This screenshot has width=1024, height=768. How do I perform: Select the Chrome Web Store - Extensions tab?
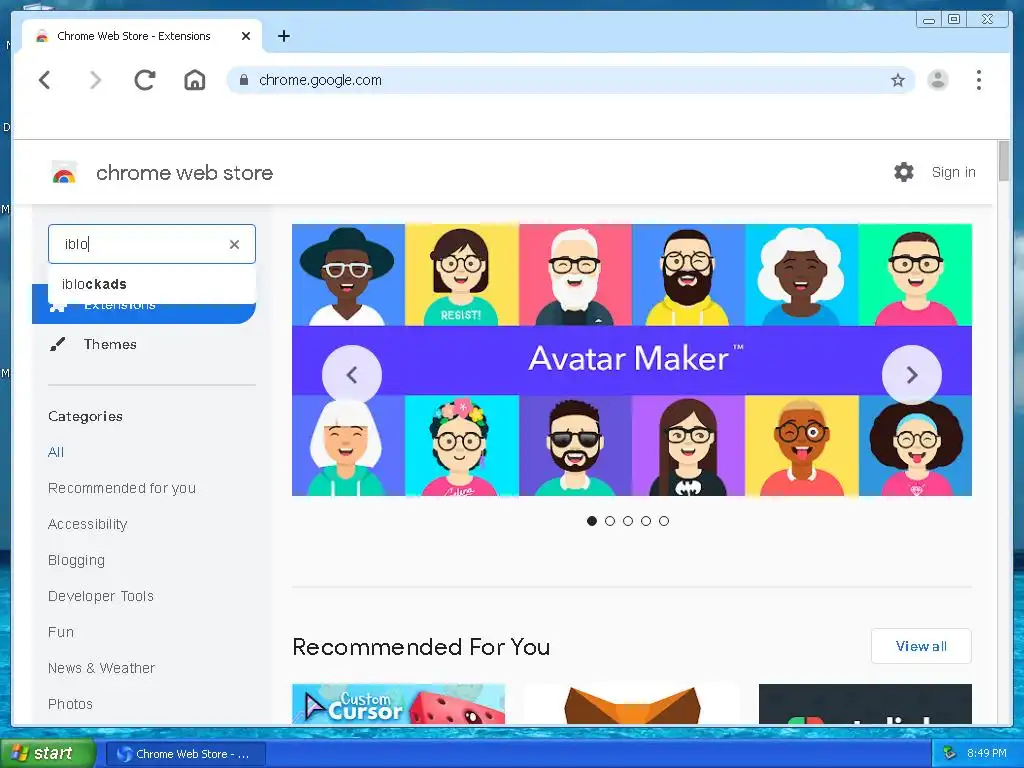coord(134,36)
